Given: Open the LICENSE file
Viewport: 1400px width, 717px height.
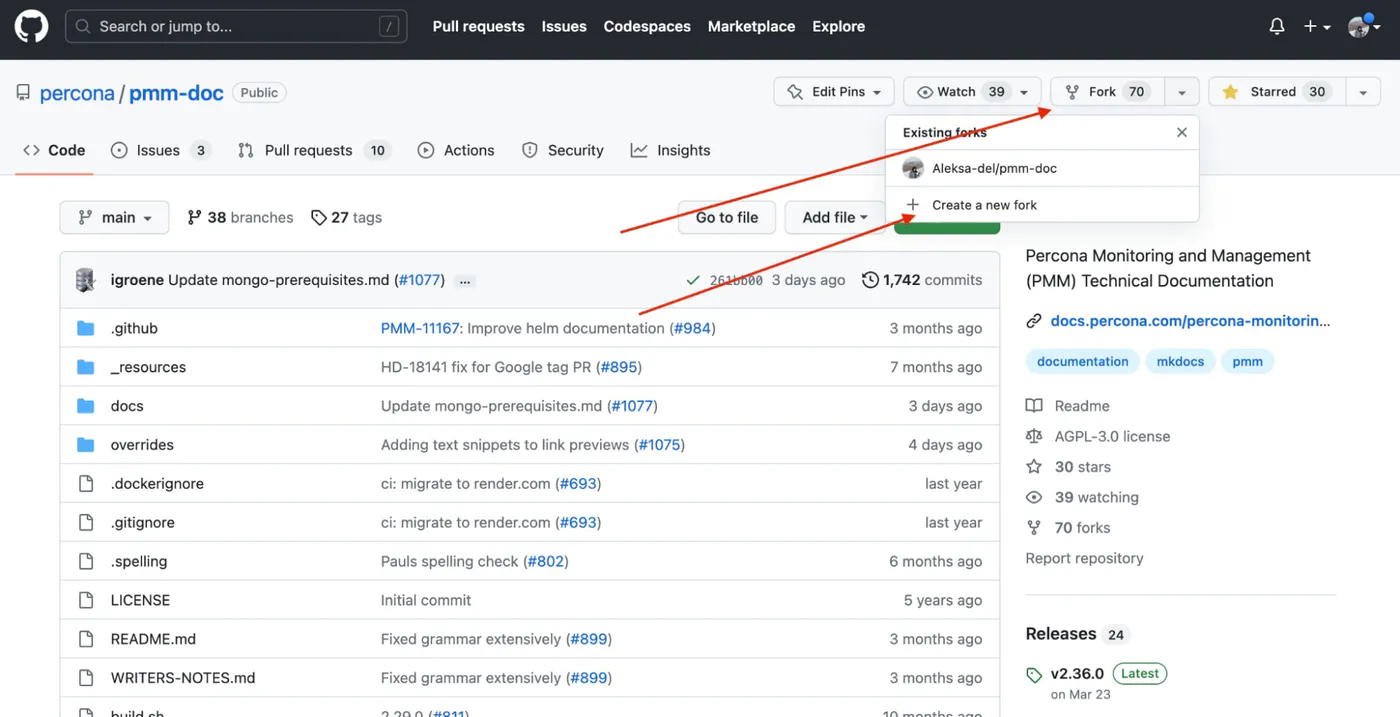Looking at the screenshot, I should pyautogui.click(x=140, y=600).
